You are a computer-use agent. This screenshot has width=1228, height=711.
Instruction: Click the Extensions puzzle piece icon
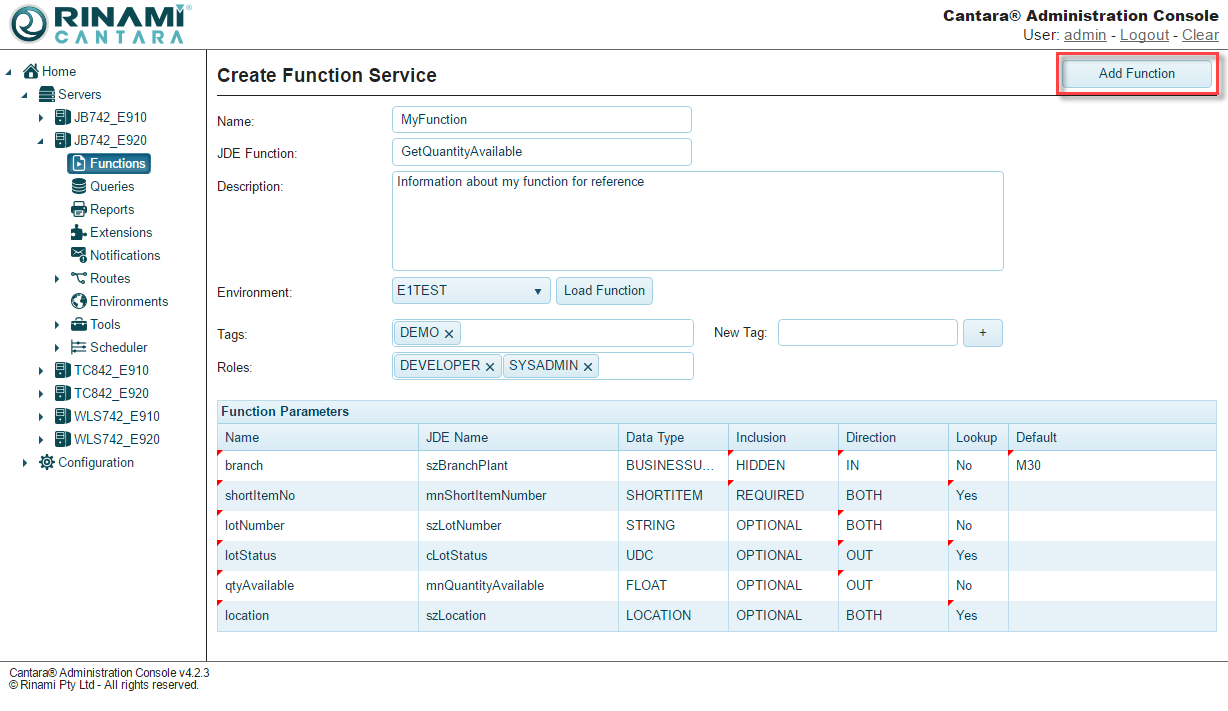coord(79,232)
